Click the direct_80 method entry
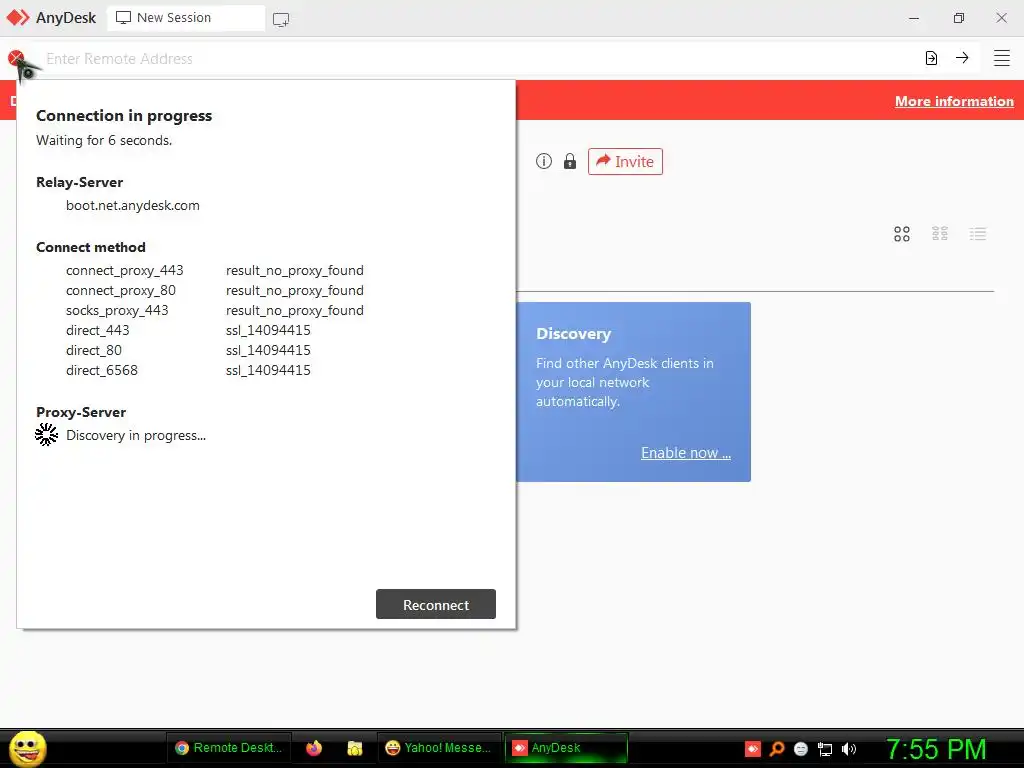This screenshot has width=1024, height=768. [x=94, y=351]
